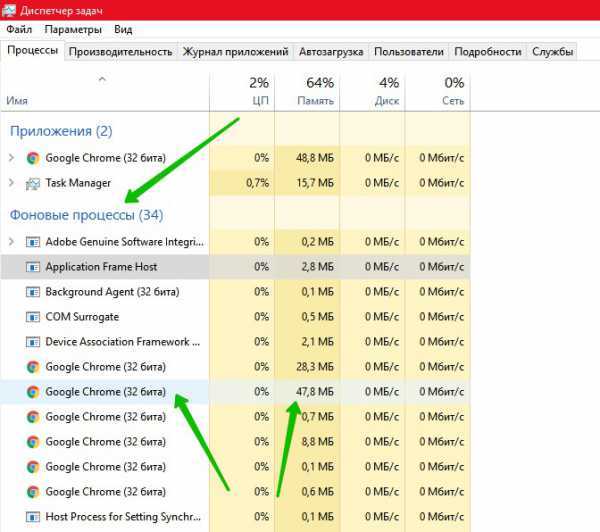Select Google Chrome process using 8,8 МБ

pyautogui.click(x=106, y=442)
